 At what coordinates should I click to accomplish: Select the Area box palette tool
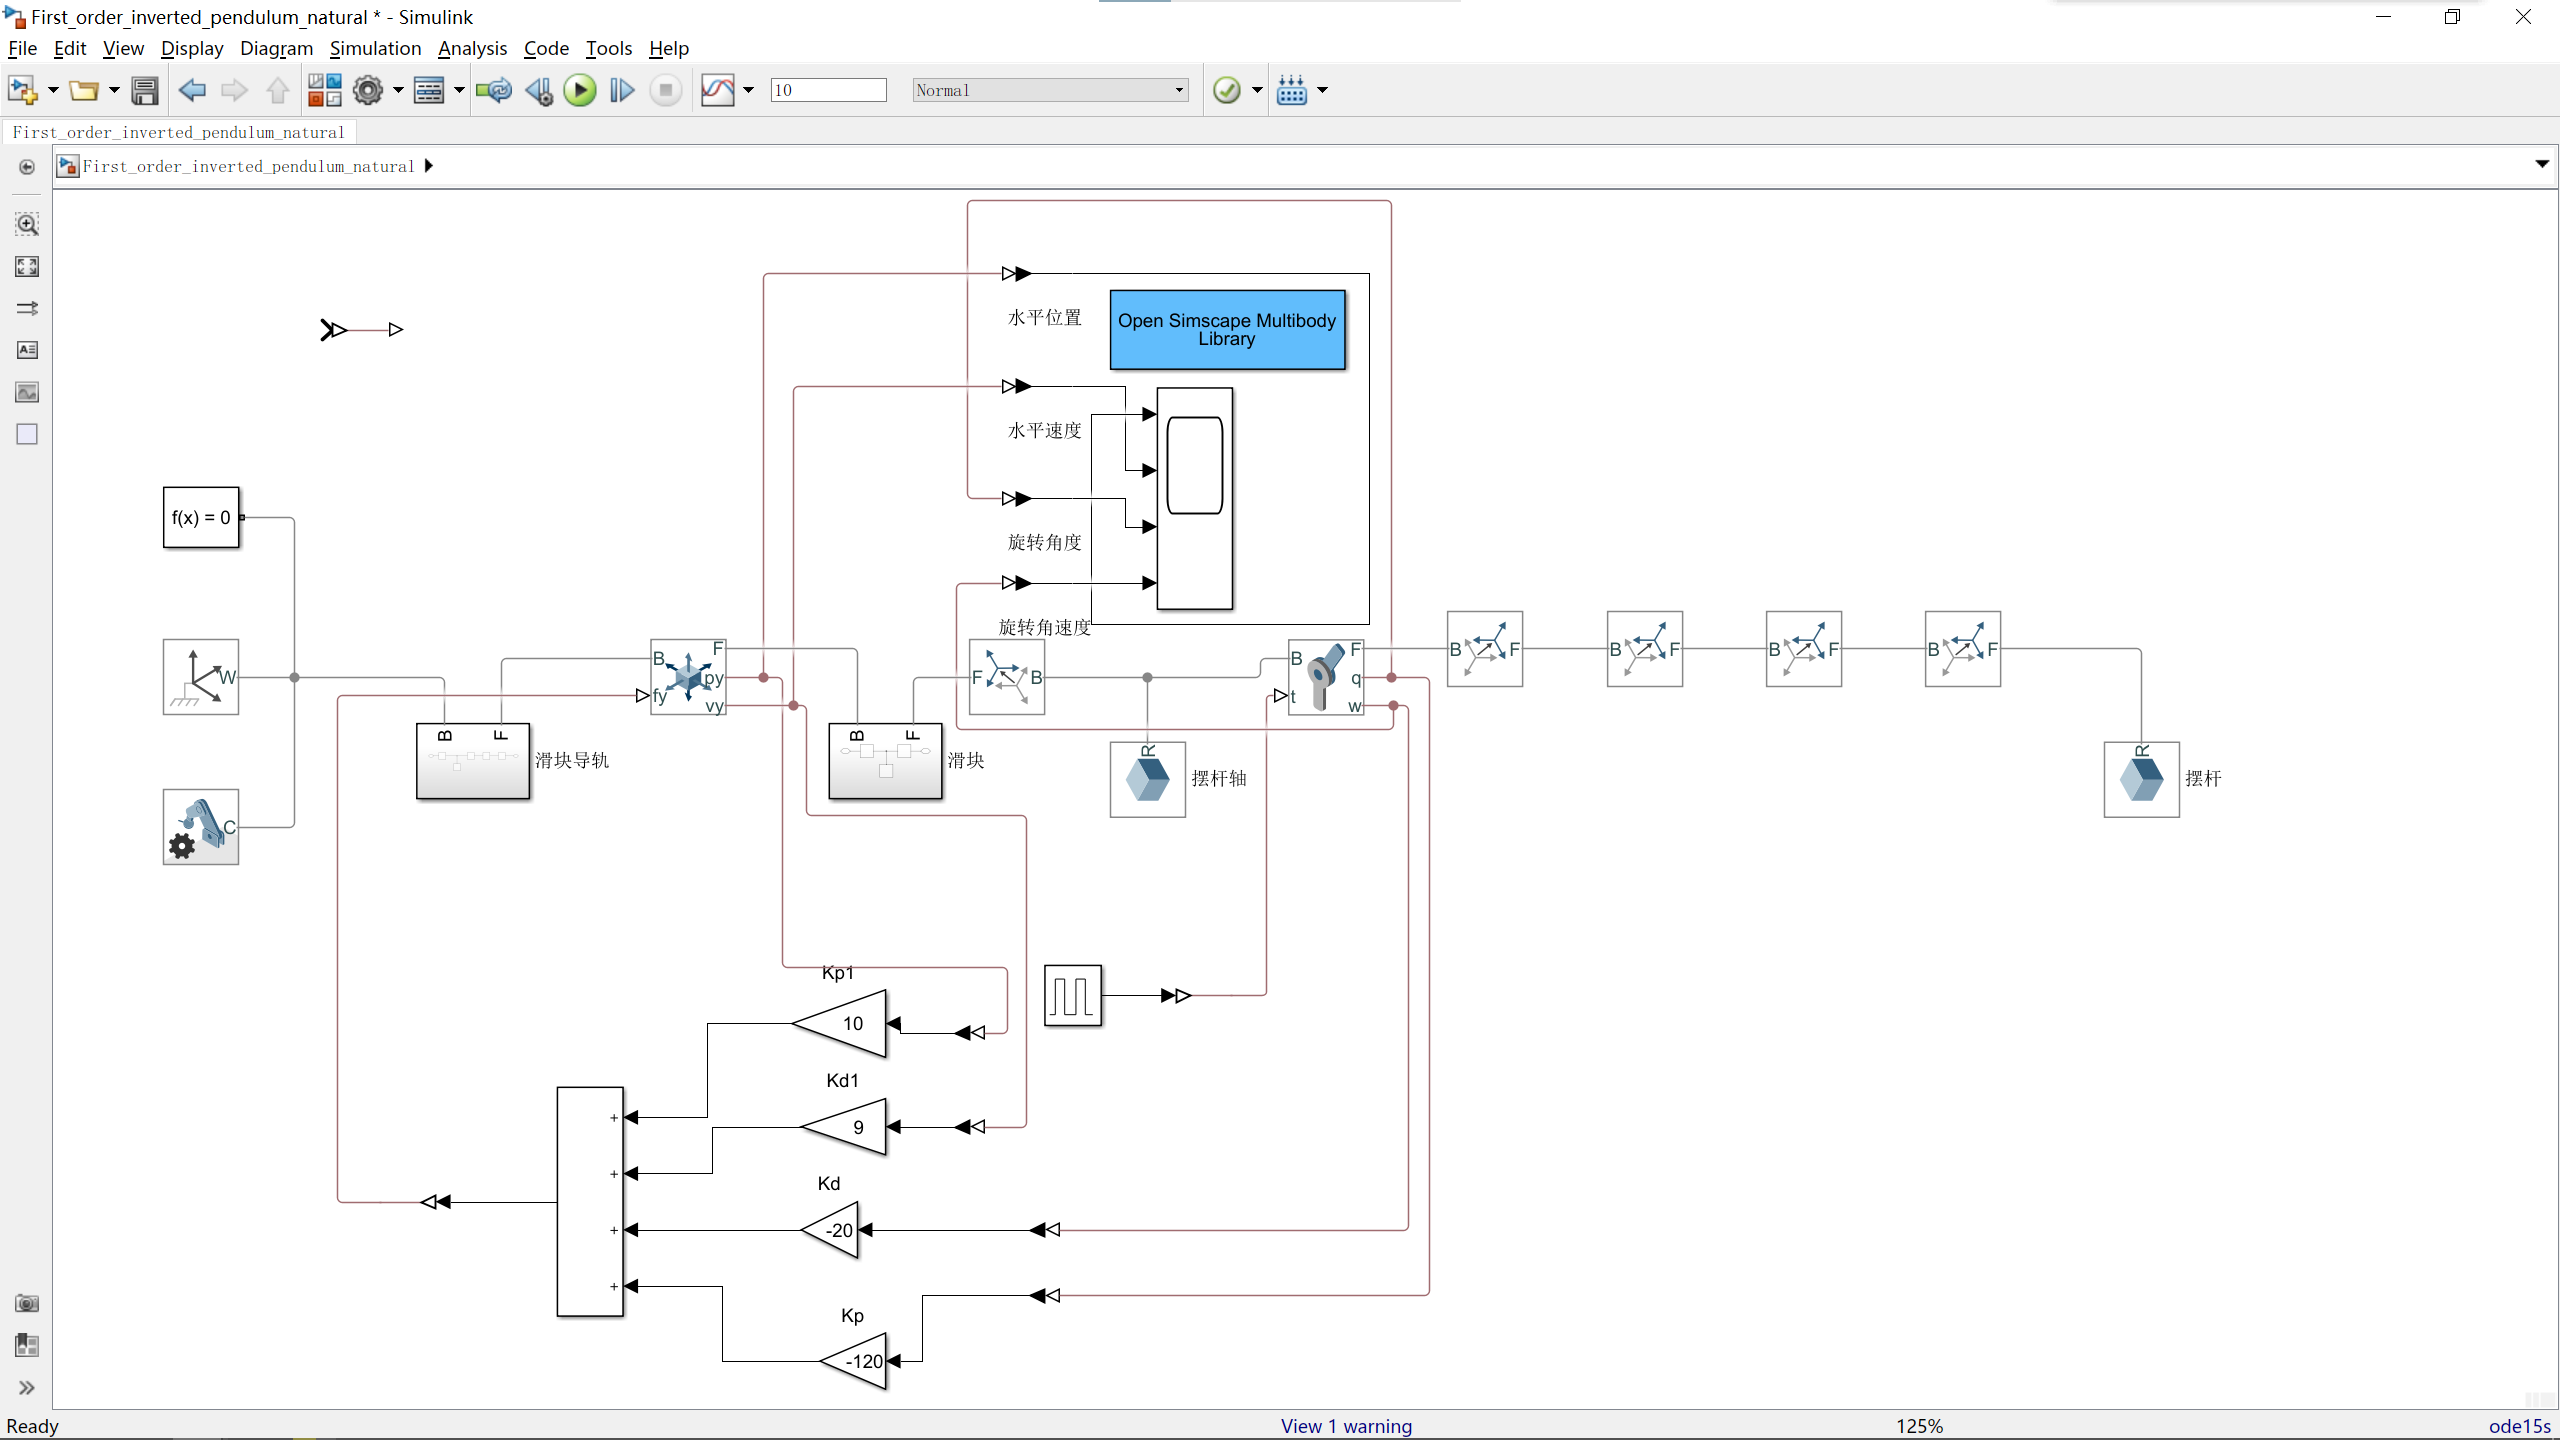[x=27, y=434]
